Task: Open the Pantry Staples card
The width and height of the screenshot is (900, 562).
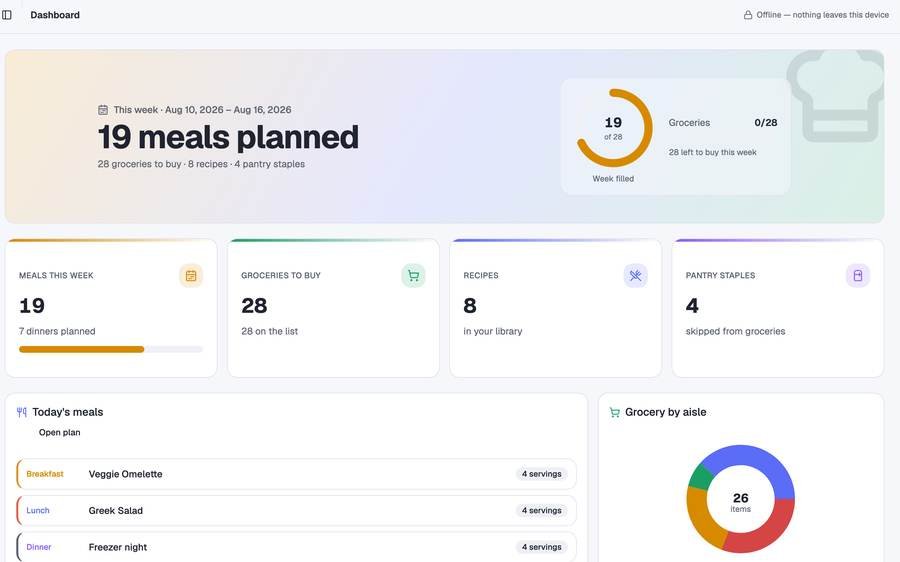Action: pos(778,308)
